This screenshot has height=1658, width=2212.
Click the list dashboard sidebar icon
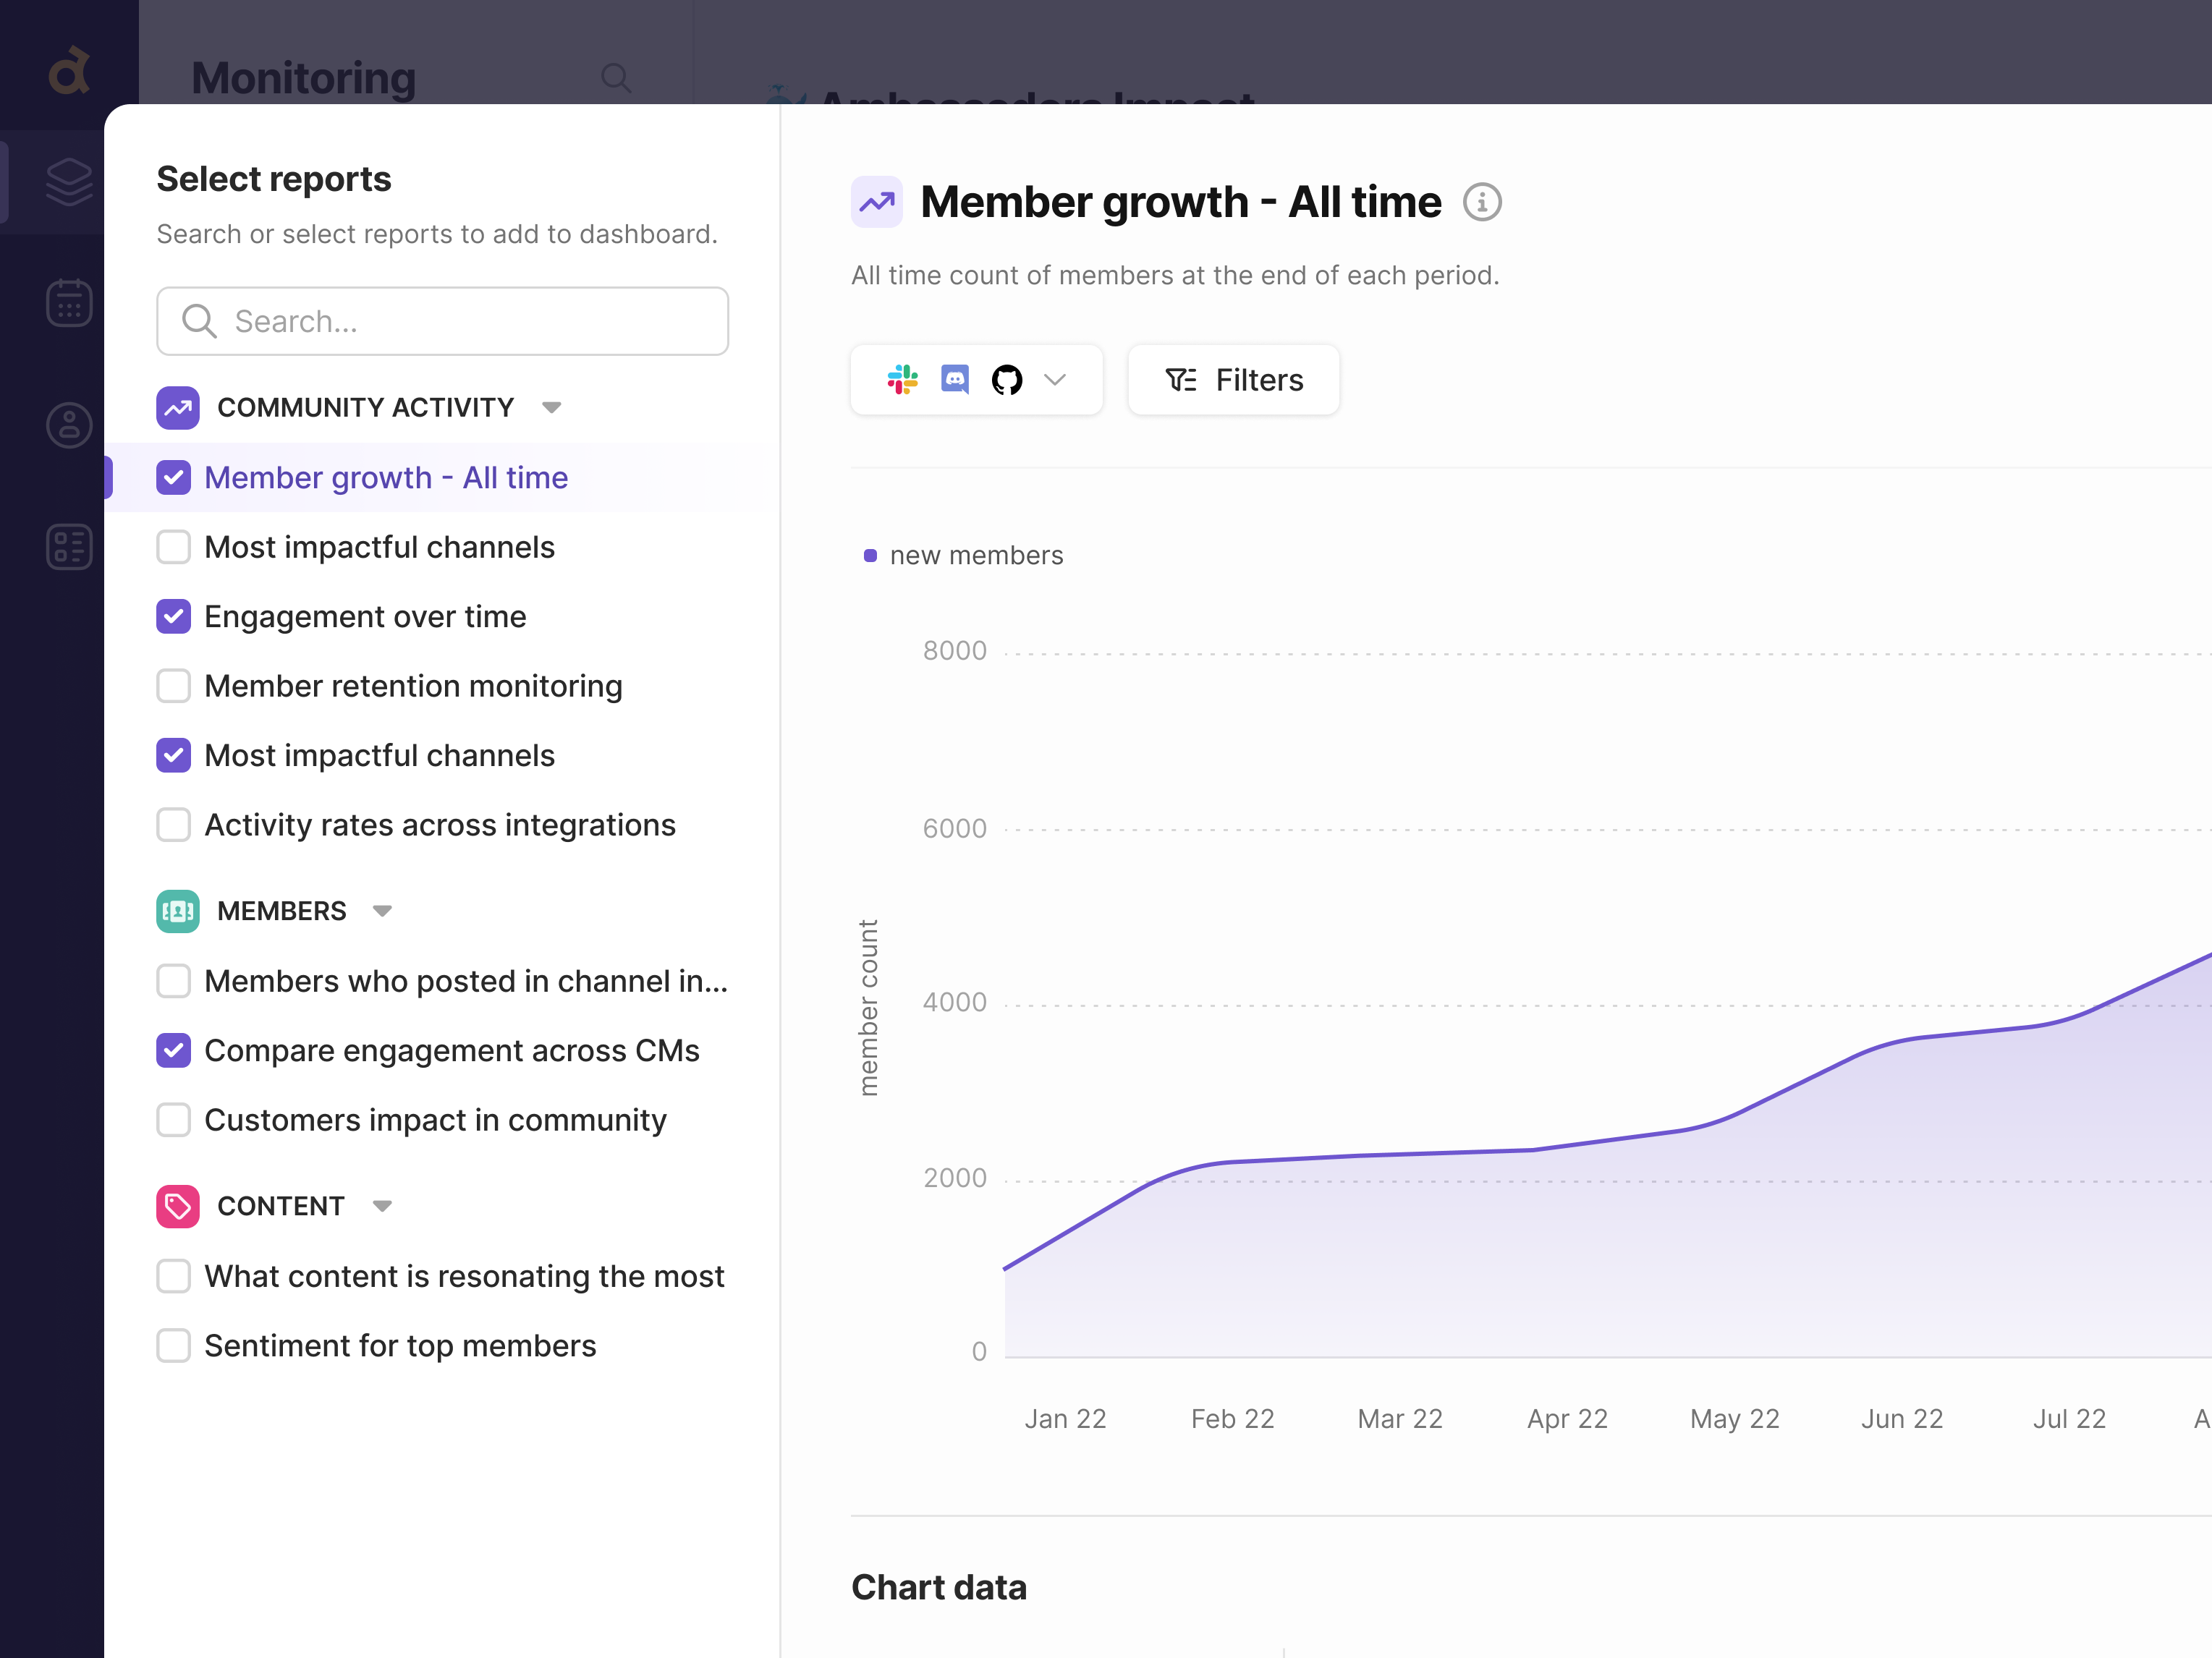point(68,547)
